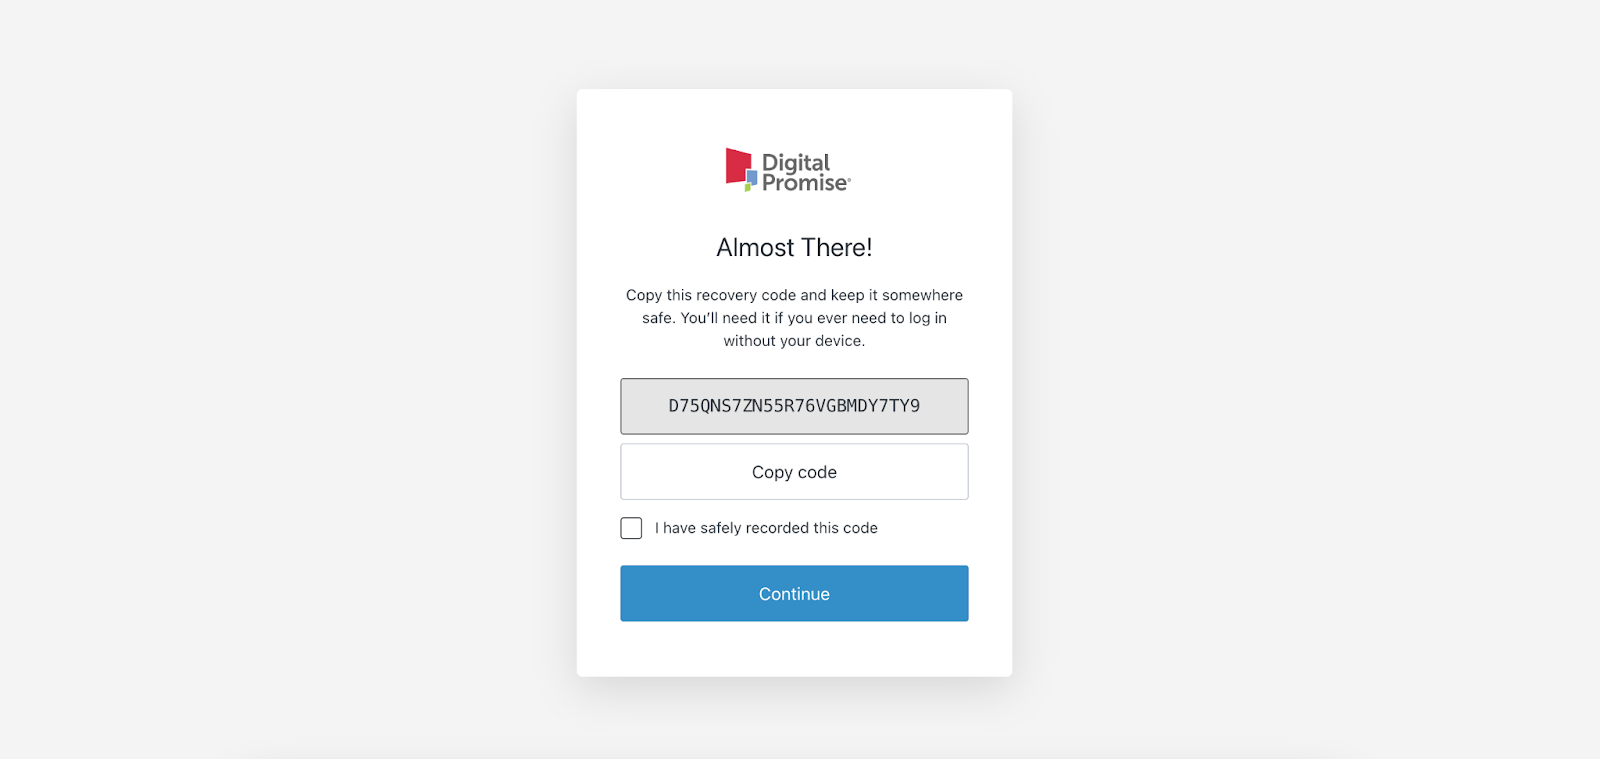Select the recovery code field D75QNS7ZN55R76VGBMDY7TY9
The image size is (1600, 759).
(x=794, y=406)
